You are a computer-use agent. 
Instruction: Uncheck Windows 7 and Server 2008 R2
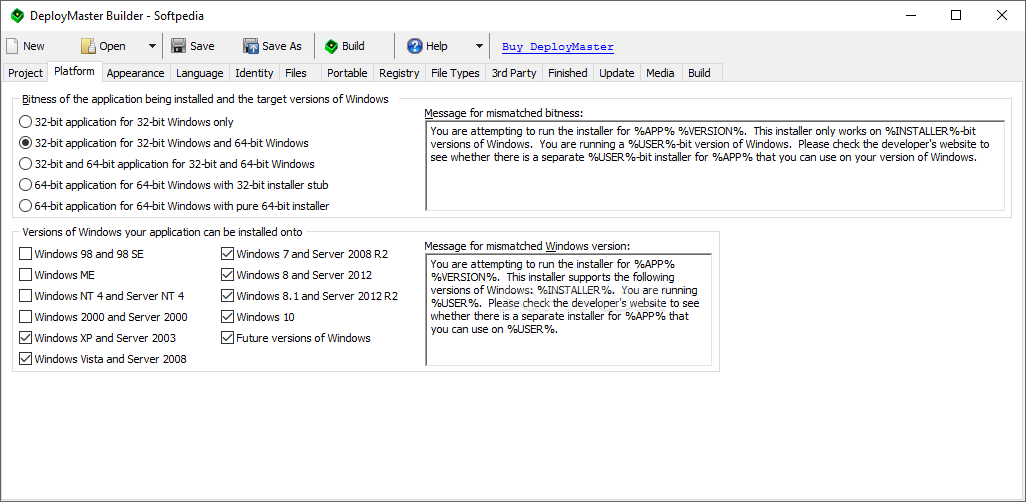(x=228, y=254)
